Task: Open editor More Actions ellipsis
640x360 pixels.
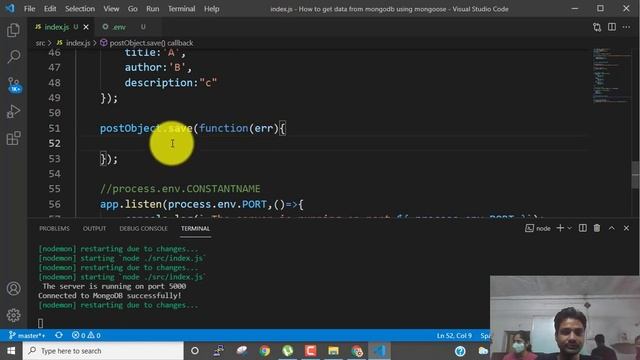Action: pos(626,27)
